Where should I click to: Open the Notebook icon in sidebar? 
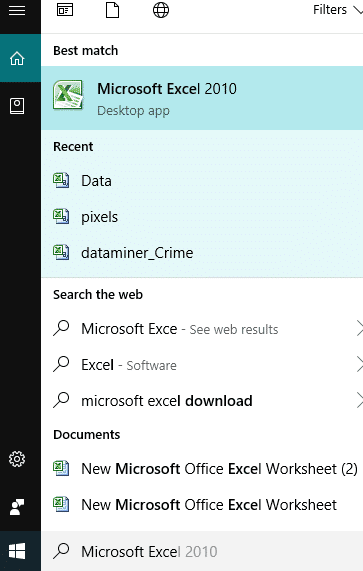[17, 106]
